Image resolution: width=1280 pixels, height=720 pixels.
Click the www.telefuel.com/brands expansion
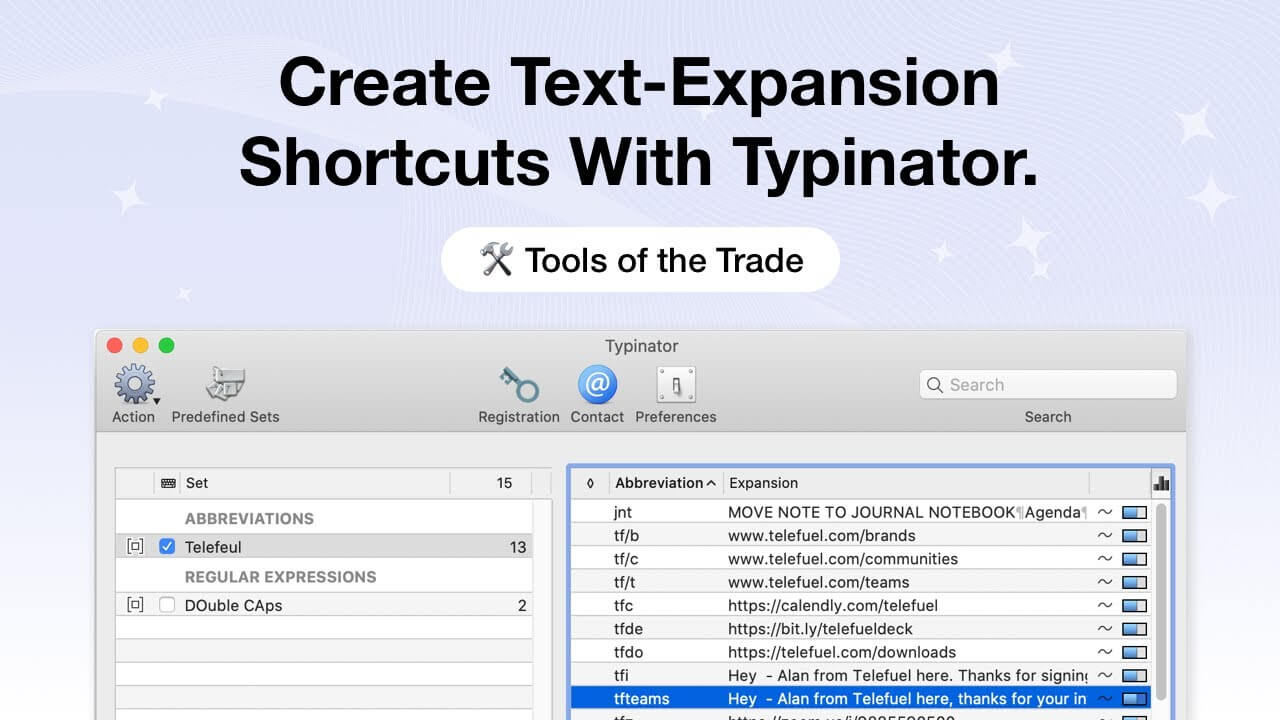coord(822,535)
